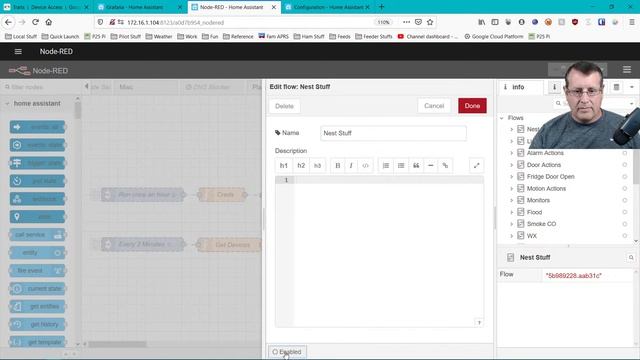Screen dimensions: 640x360
Task: Toggle status circle for Flood flow
Action: [x=624, y=212]
